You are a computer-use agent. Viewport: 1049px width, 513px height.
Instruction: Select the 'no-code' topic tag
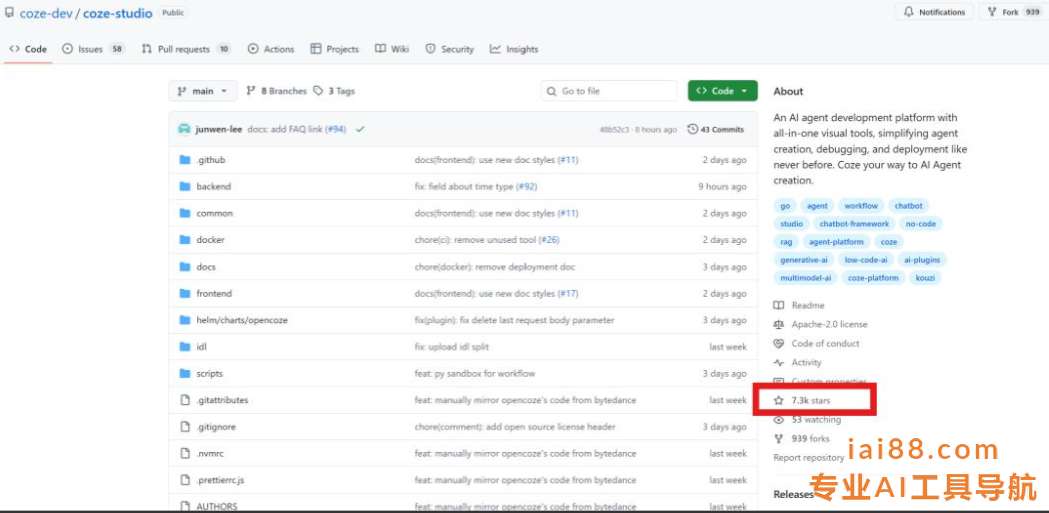(x=921, y=224)
